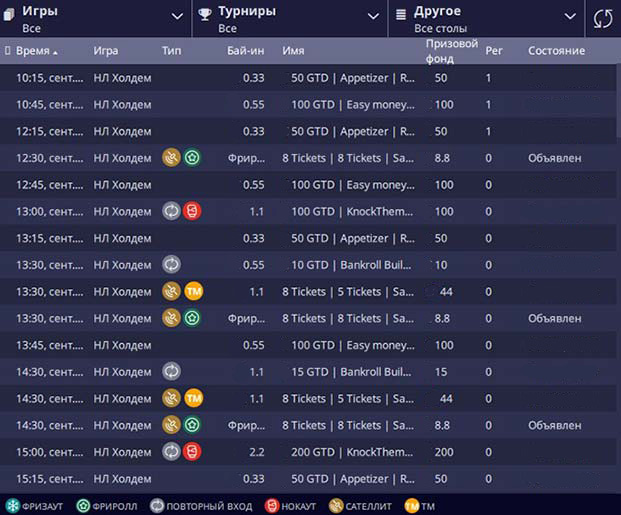Click Объявлен status in 13:30 row

[x=554, y=319]
